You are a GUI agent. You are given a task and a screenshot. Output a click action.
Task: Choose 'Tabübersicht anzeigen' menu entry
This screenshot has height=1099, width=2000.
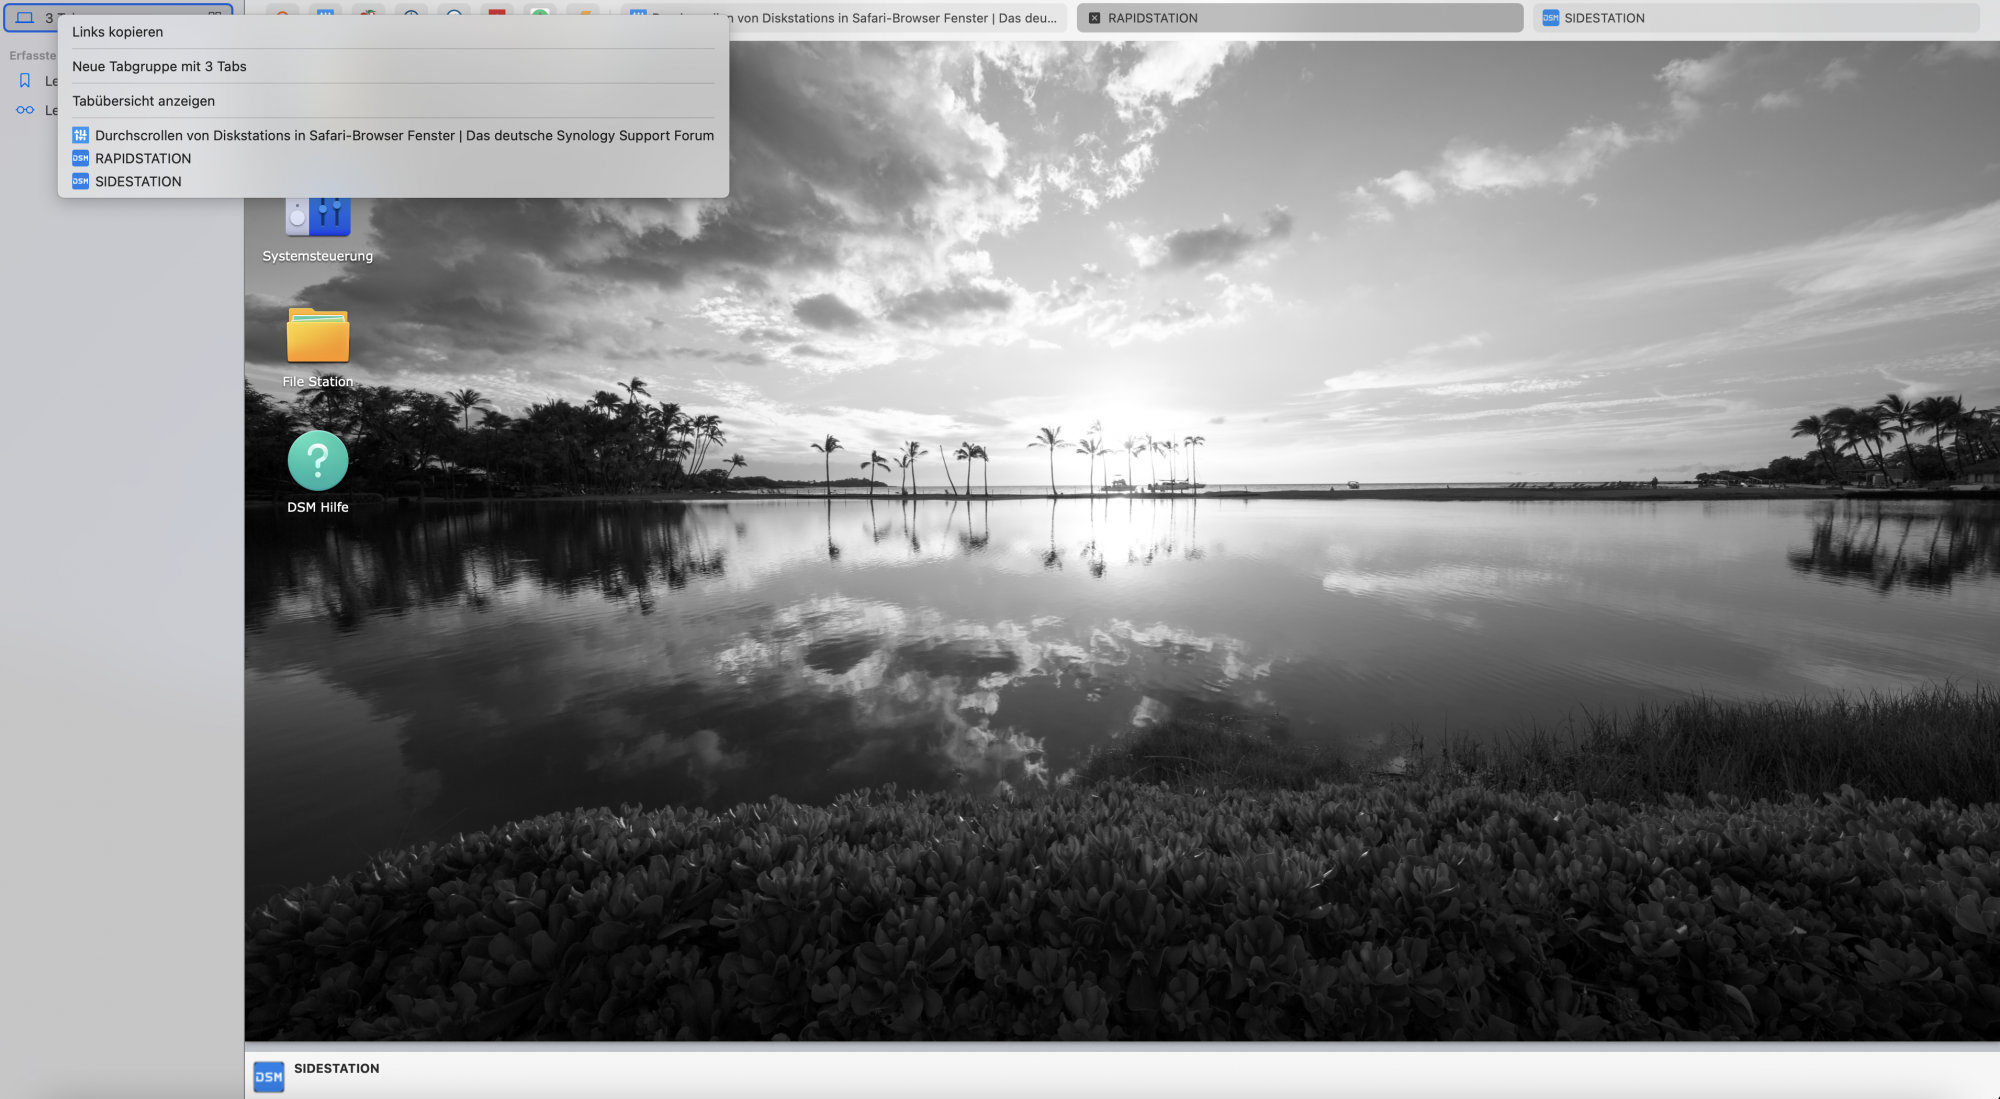(x=143, y=101)
